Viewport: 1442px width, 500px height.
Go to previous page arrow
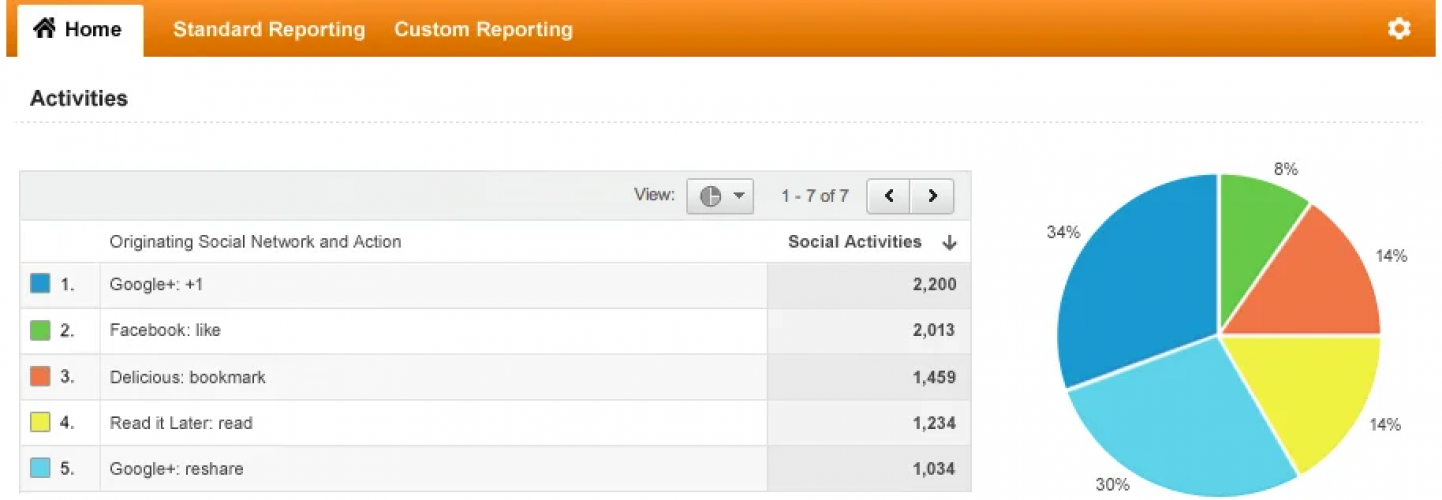point(889,196)
